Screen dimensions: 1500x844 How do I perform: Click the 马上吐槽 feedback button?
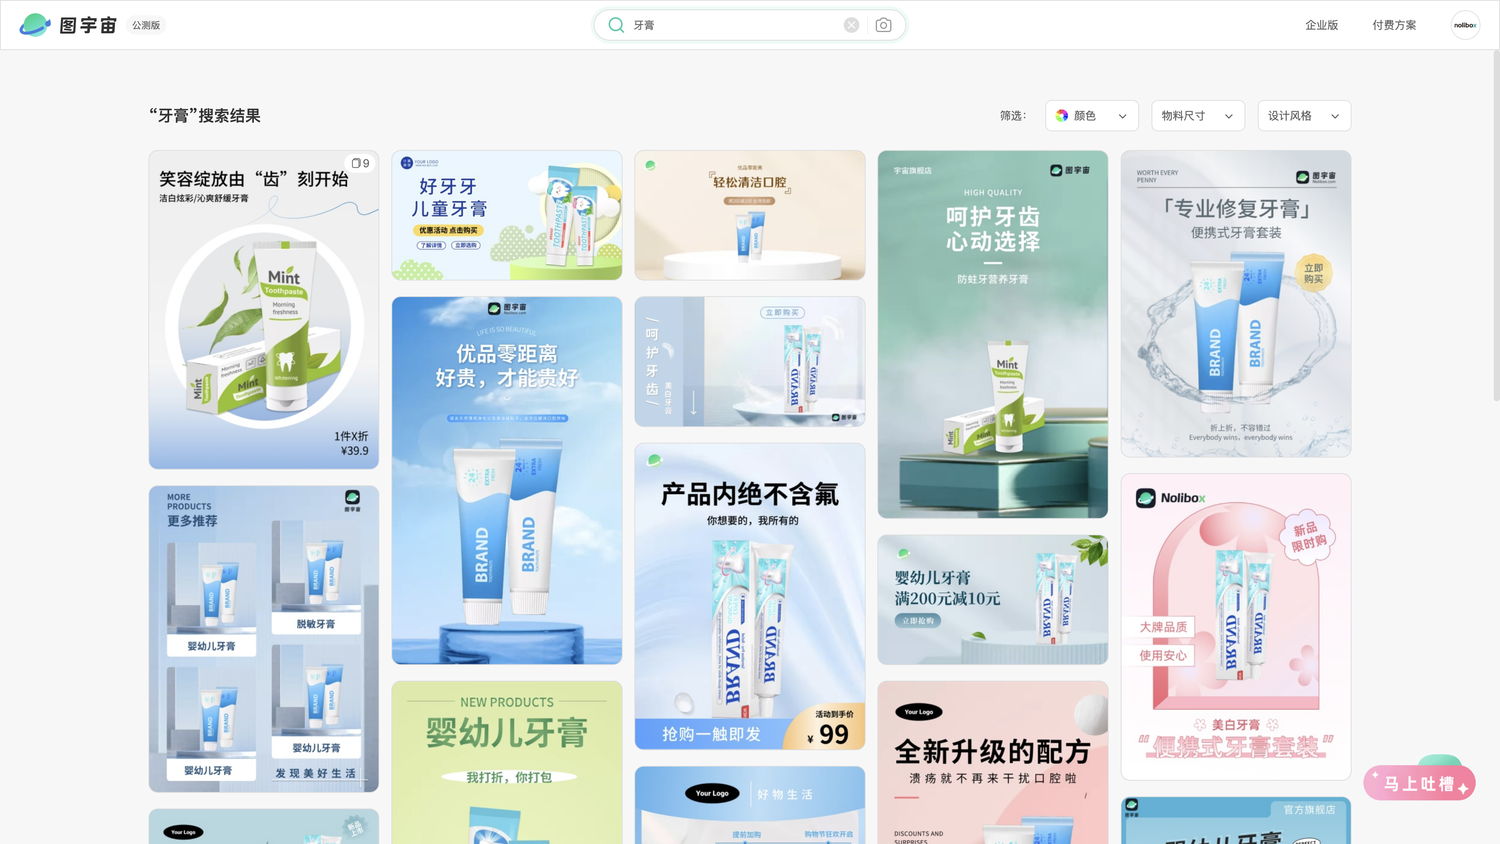pos(1419,784)
